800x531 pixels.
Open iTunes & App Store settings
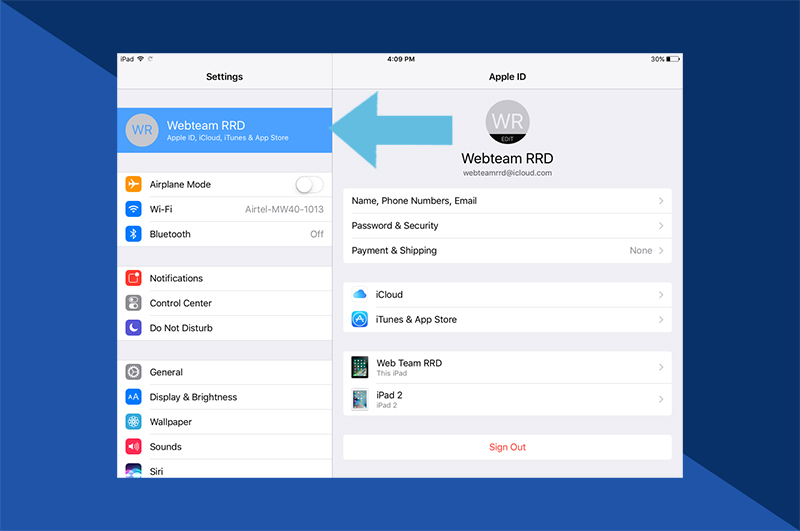507,320
